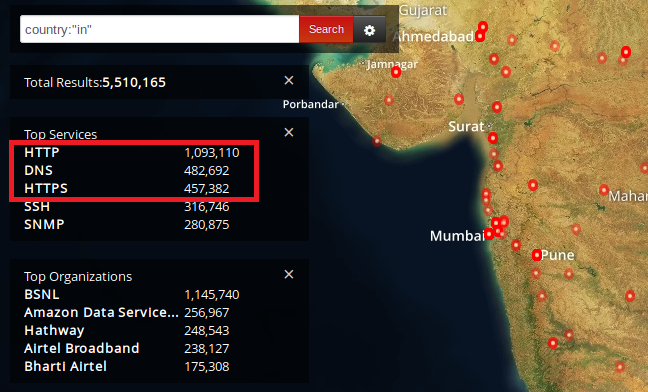Select Amazon Data Service organization

(101, 313)
